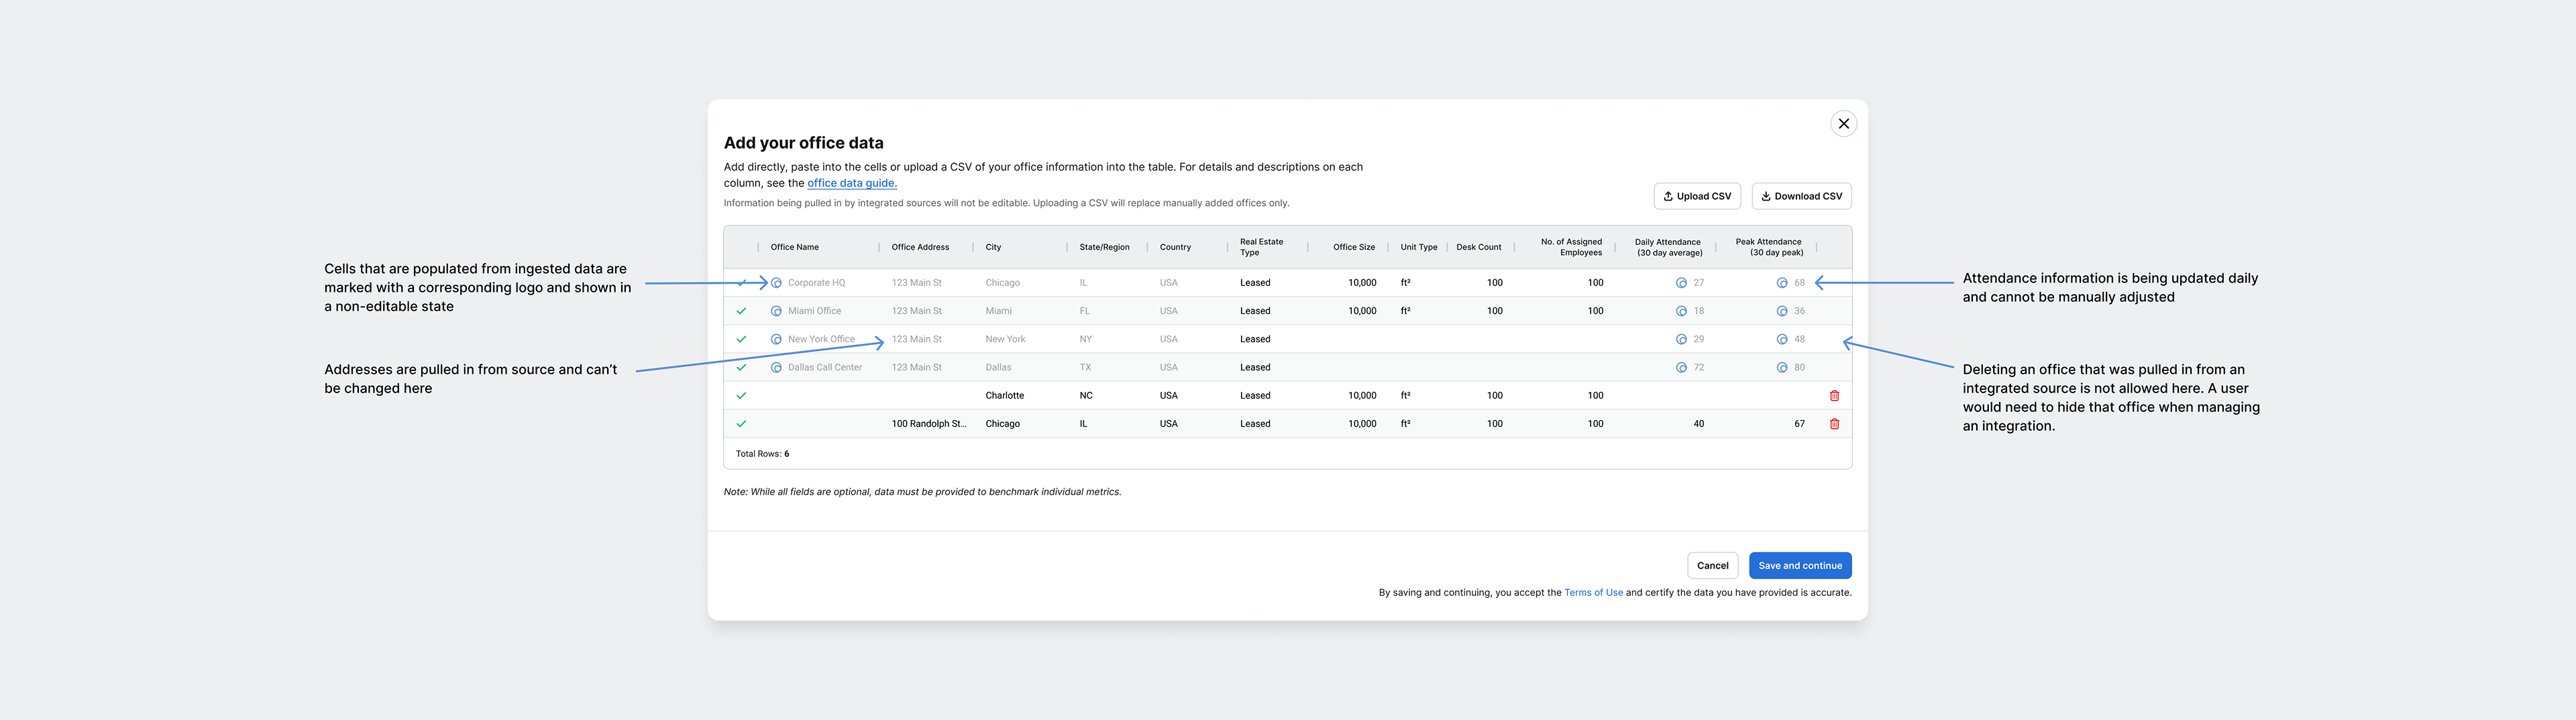Image resolution: width=2576 pixels, height=720 pixels.
Task: Open the Terms of Use link
Action: point(1593,593)
